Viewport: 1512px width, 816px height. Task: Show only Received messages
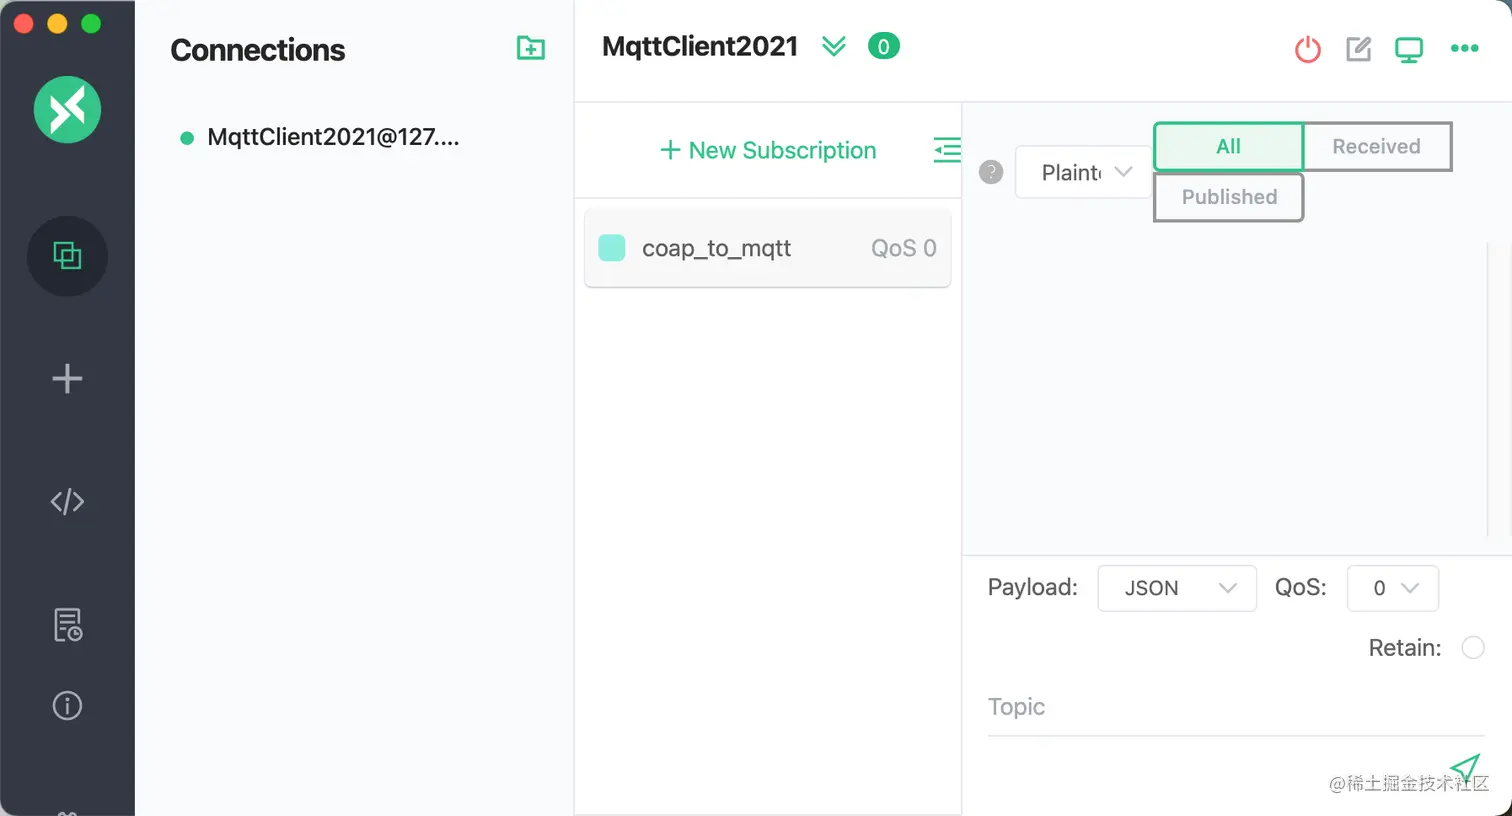pos(1376,147)
